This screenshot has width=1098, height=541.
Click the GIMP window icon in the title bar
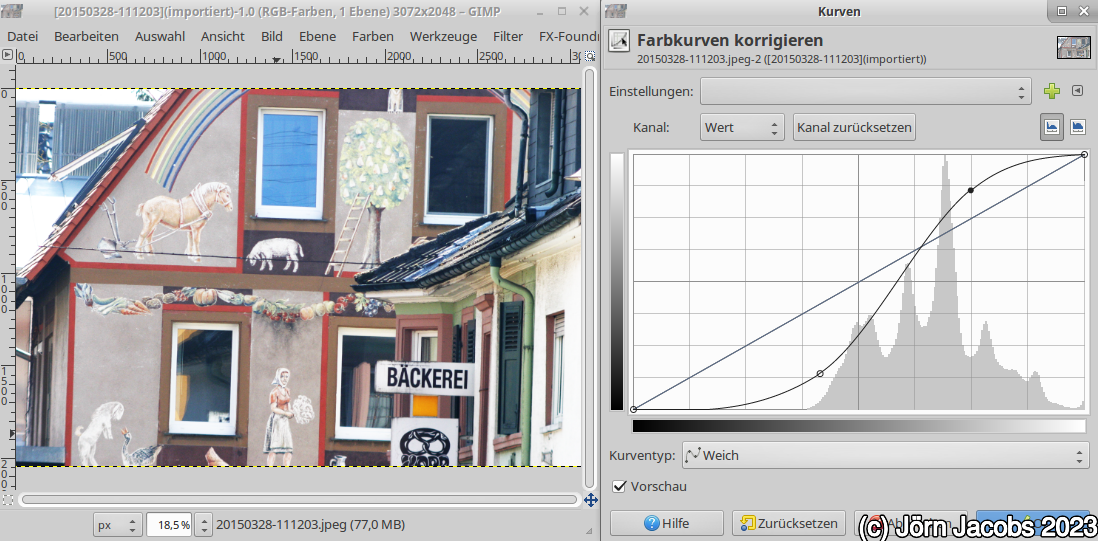click(11, 10)
